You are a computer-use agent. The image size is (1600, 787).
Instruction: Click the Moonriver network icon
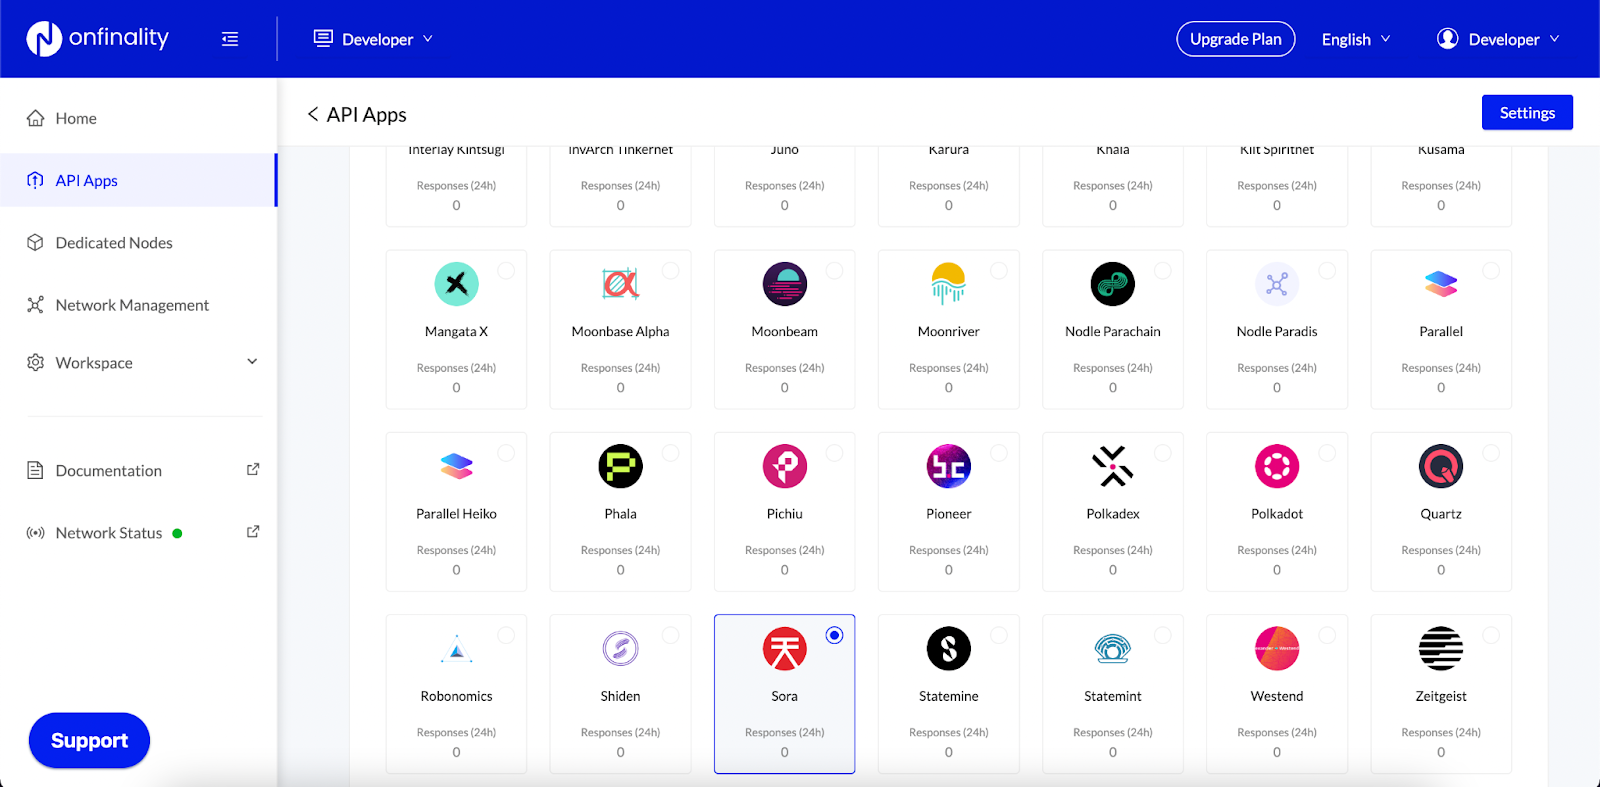click(949, 284)
